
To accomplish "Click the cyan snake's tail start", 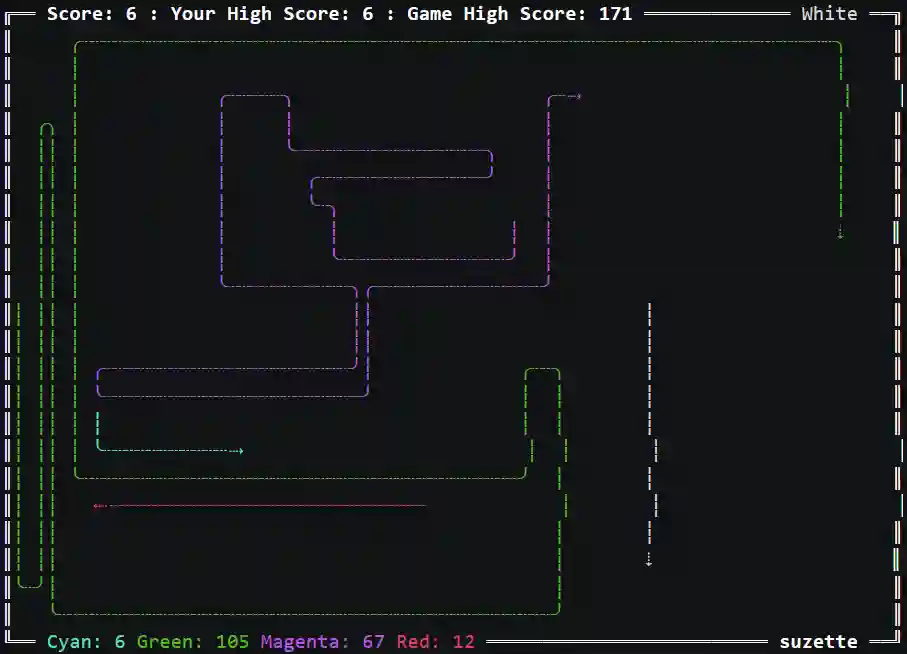I will 98,415.
